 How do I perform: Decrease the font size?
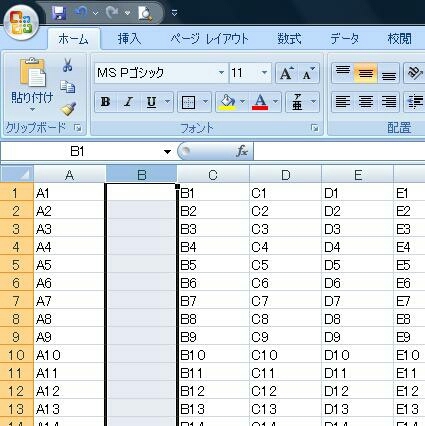coord(308,73)
